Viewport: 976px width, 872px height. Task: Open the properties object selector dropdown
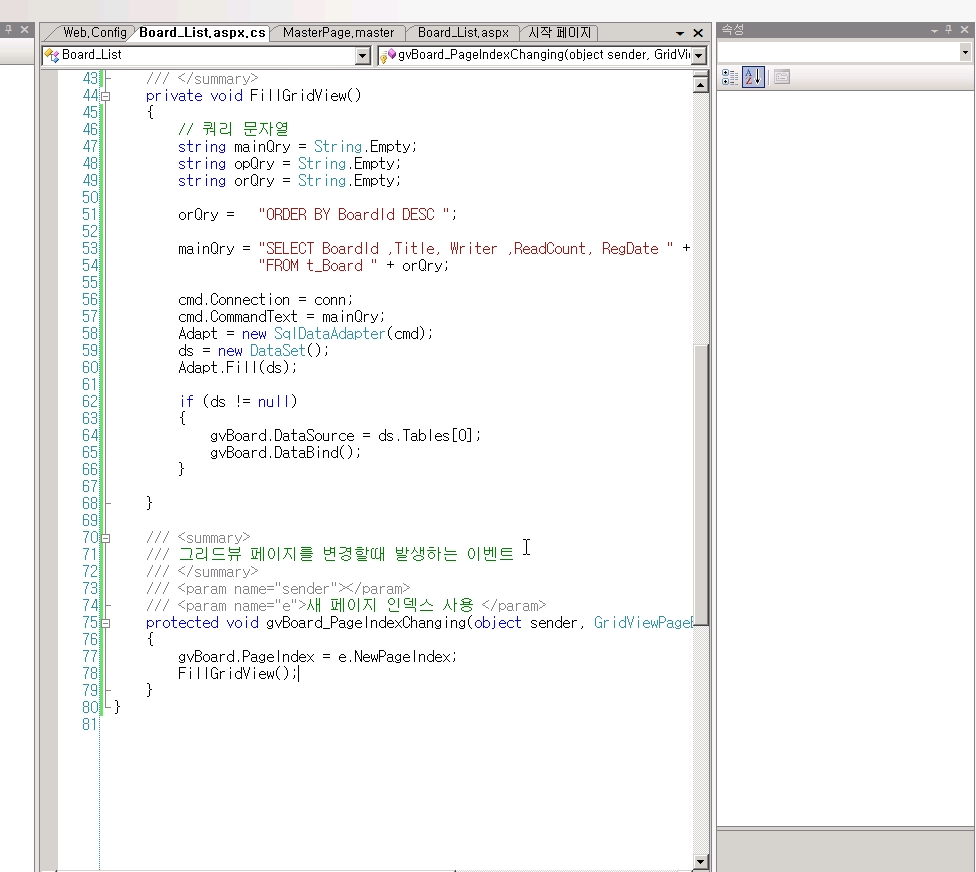click(x=965, y=53)
